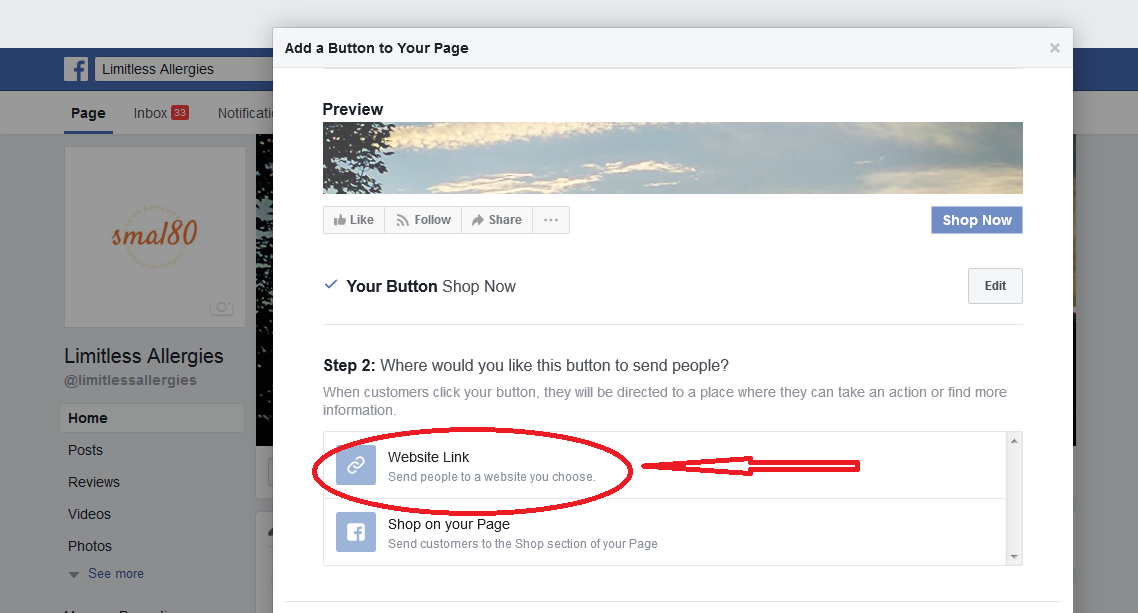Click the scrollbar down arrow in options list
The height and width of the screenshot is (613, 1138).
(1013, 556)
